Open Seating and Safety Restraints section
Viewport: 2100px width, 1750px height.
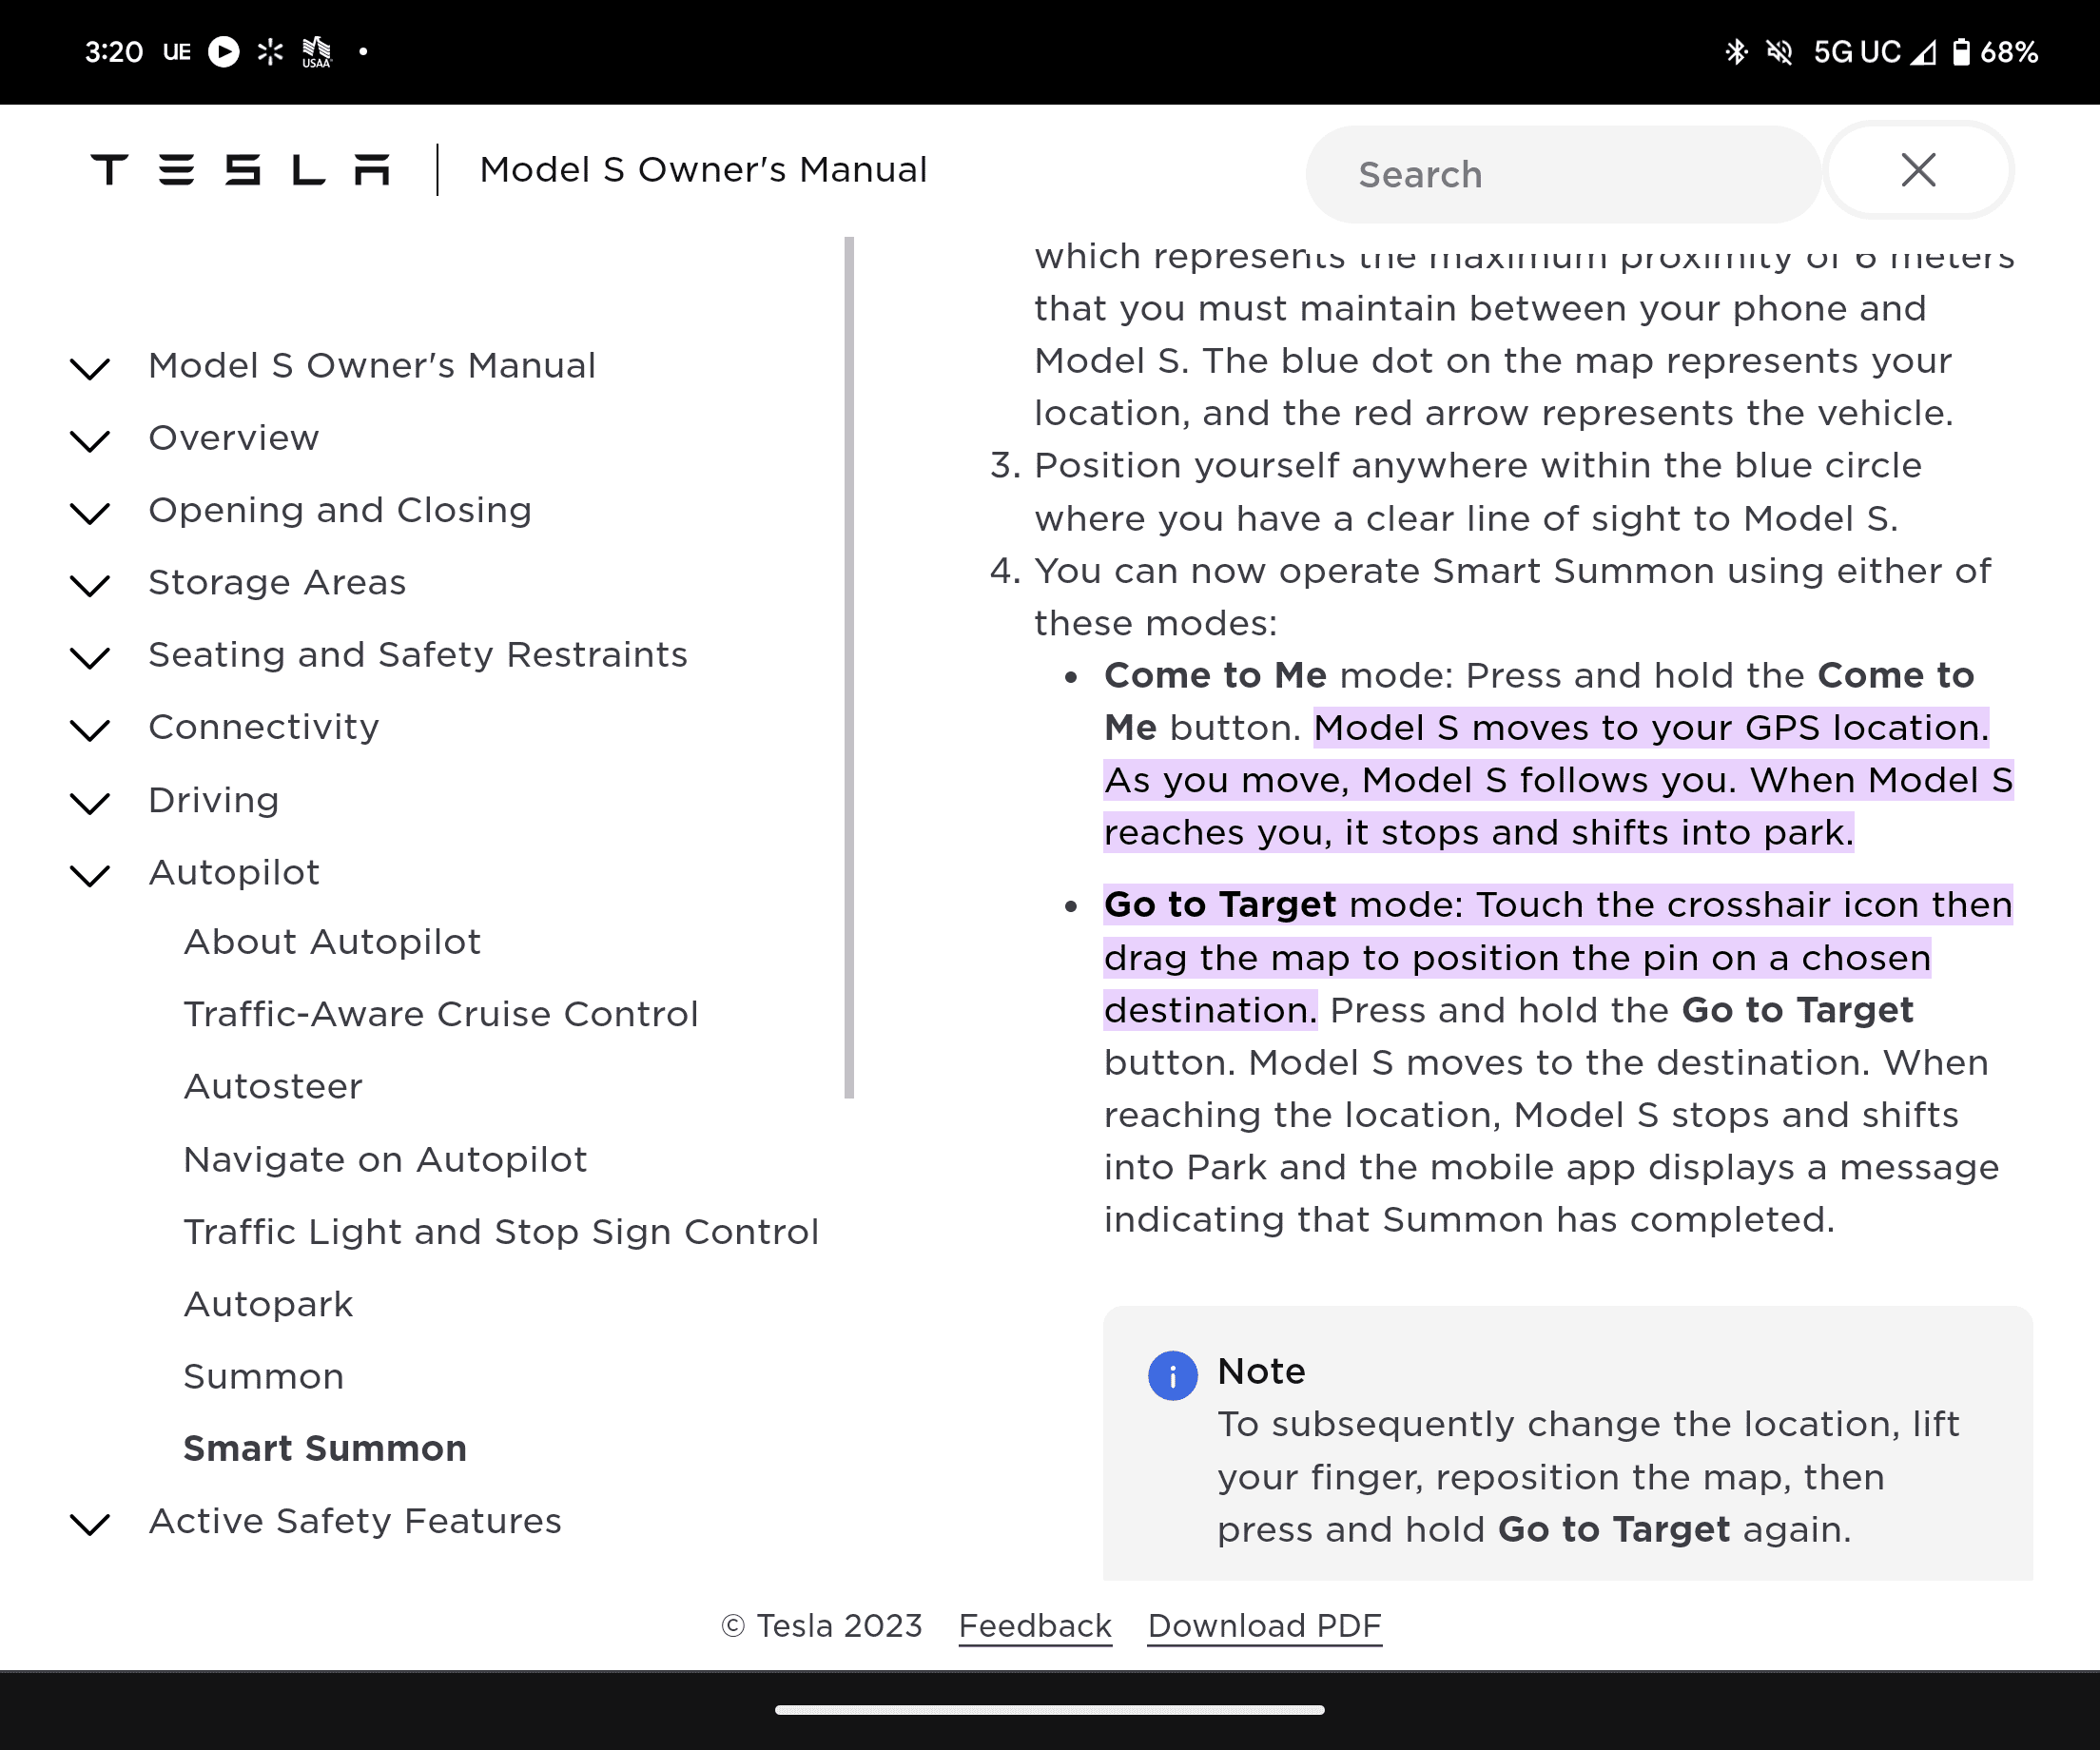(418, 654)
